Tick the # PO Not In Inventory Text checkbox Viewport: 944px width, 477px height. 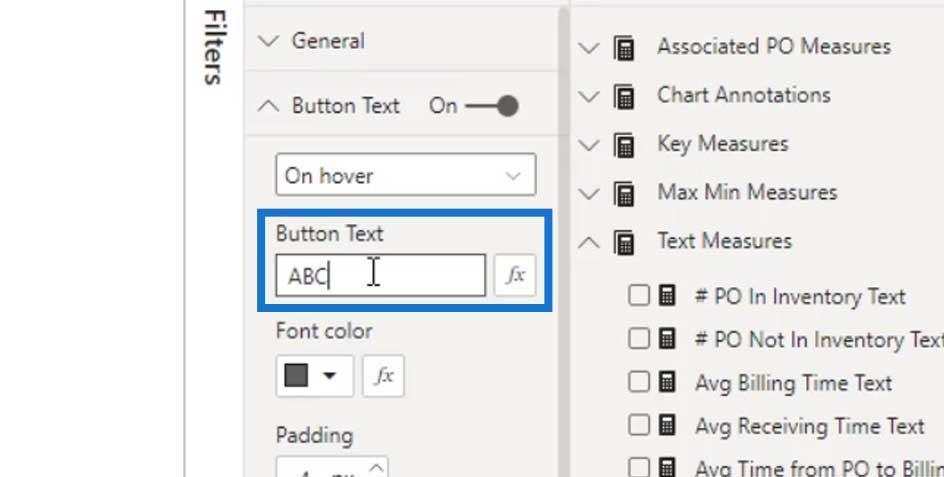[639, 338]
